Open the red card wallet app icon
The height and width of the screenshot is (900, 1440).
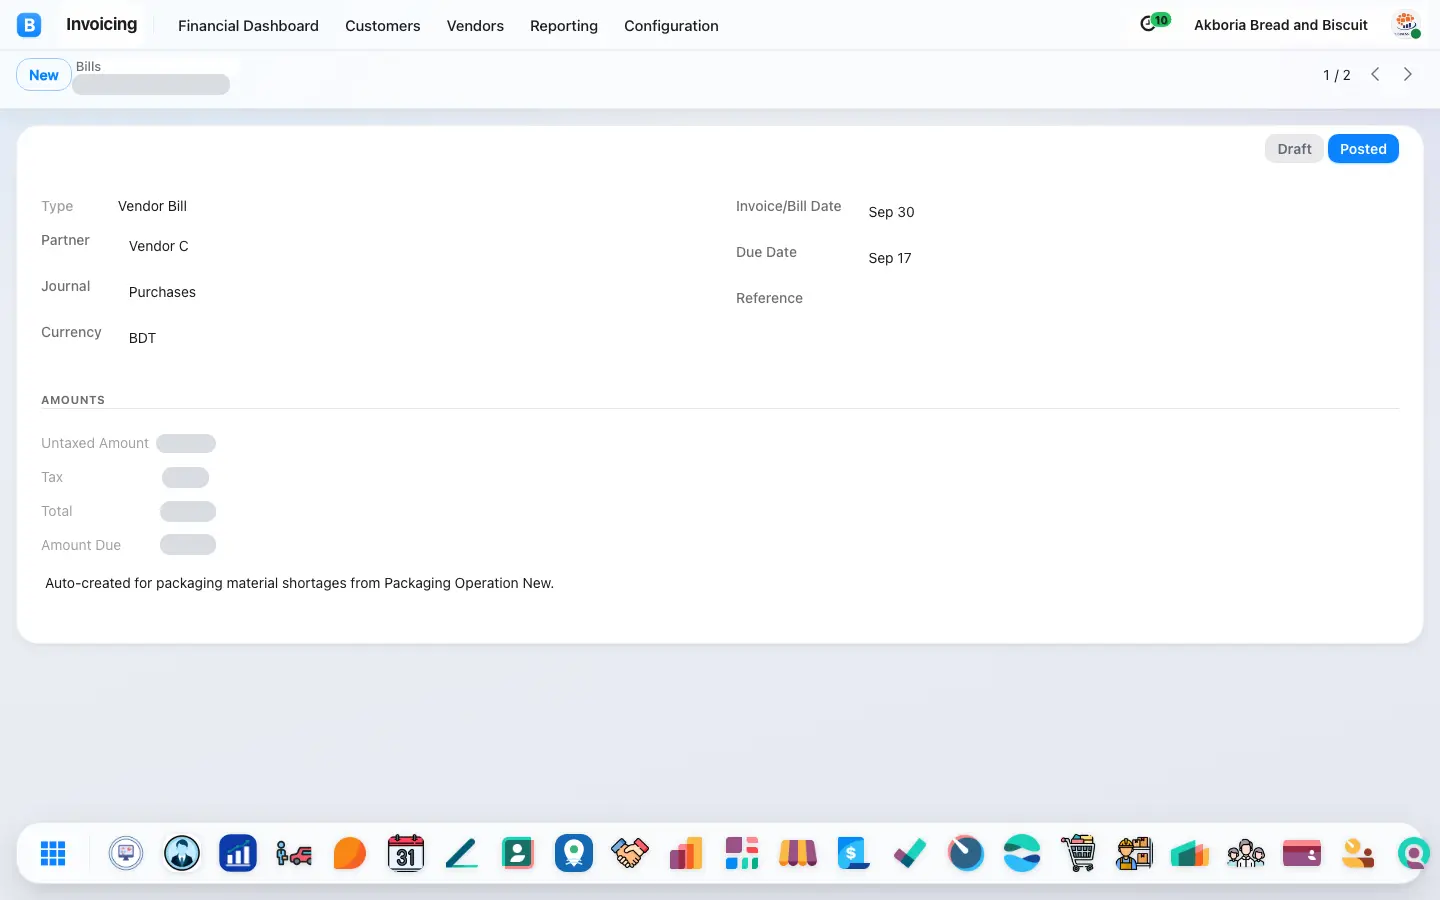(x=1302, y=853)
